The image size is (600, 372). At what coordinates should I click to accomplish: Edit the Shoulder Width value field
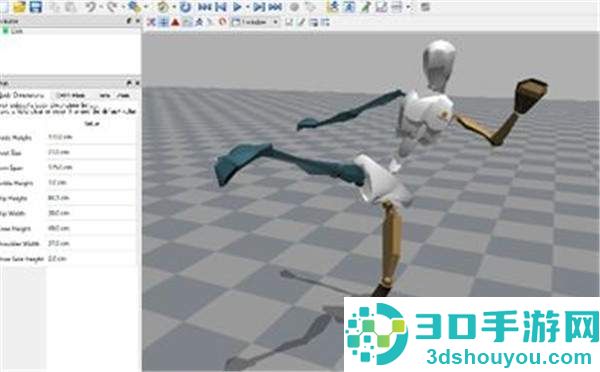tap(91, 243)
